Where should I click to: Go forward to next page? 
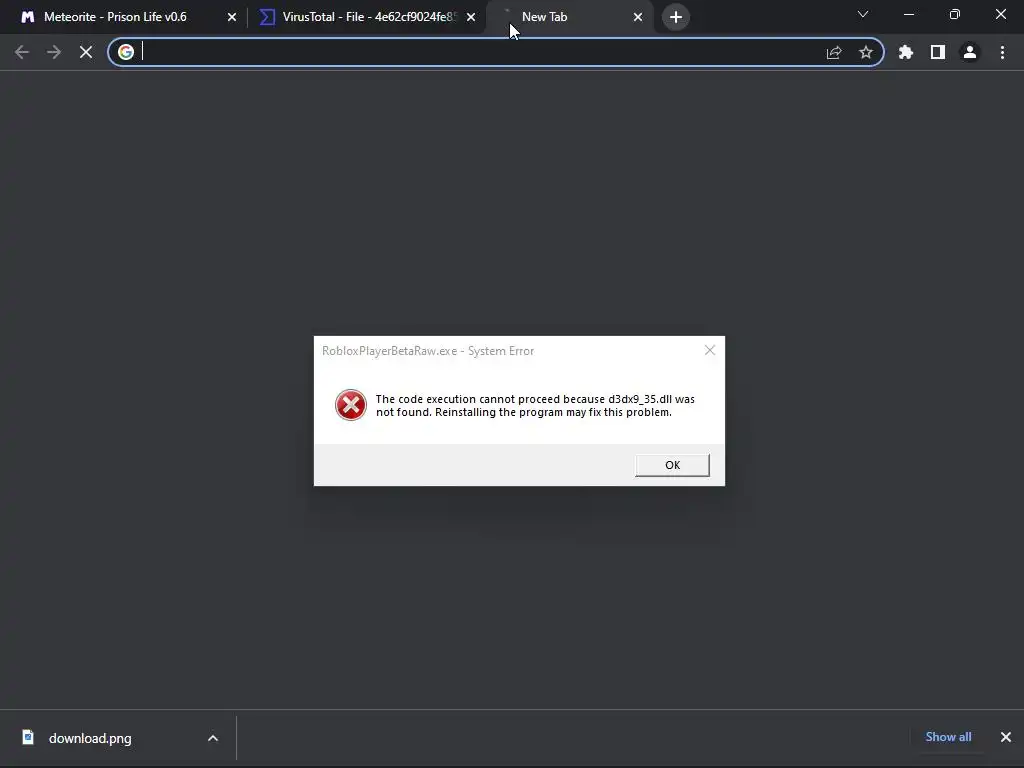(54, 52)
